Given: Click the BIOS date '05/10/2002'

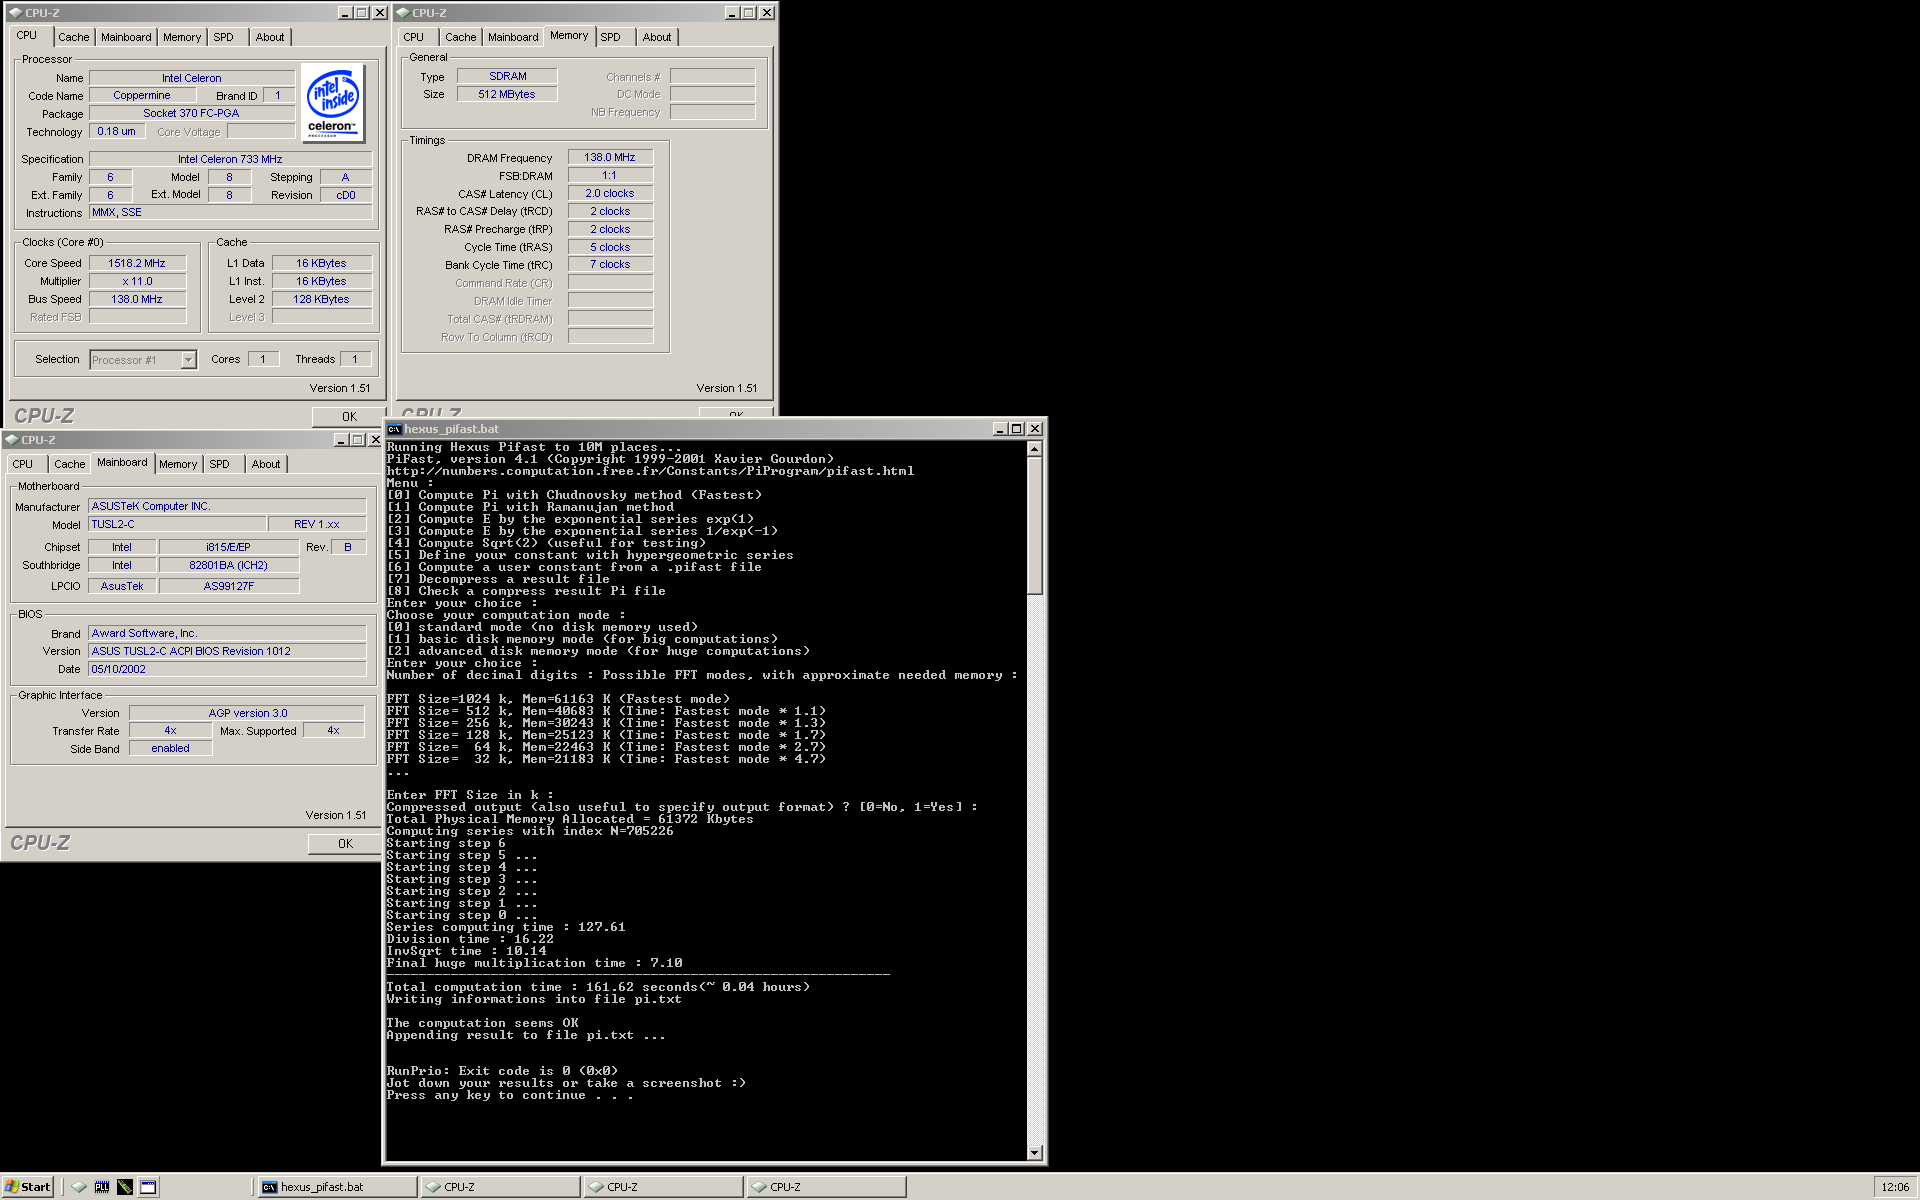Looking at the screenshot, I should [x=227, y=670].
